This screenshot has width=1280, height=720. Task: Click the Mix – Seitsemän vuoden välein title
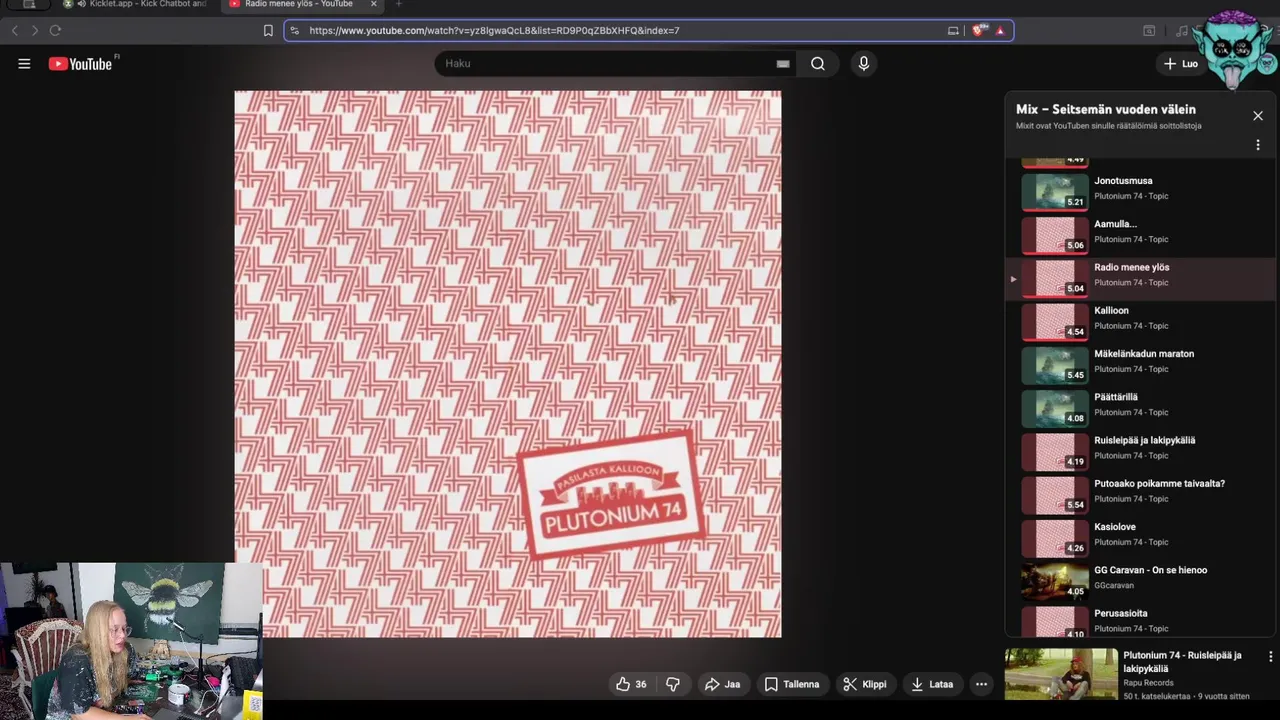1105,109
